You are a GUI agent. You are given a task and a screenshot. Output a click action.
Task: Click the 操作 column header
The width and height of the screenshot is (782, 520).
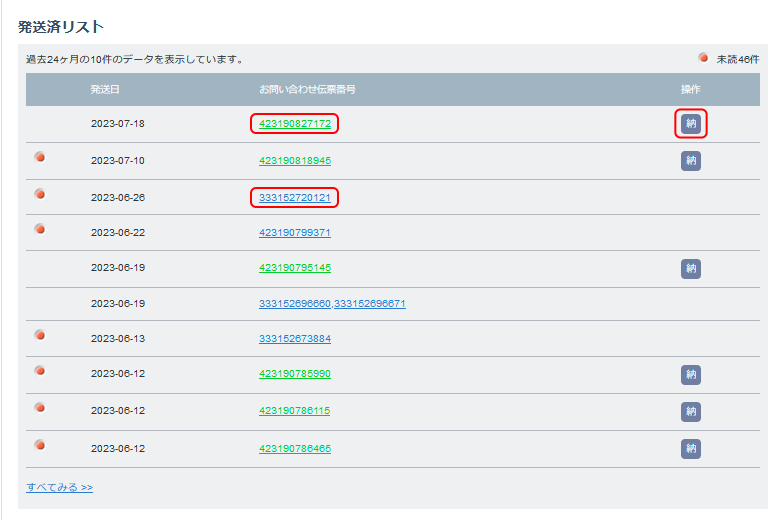pyautogui.click(x=690, y=90)
